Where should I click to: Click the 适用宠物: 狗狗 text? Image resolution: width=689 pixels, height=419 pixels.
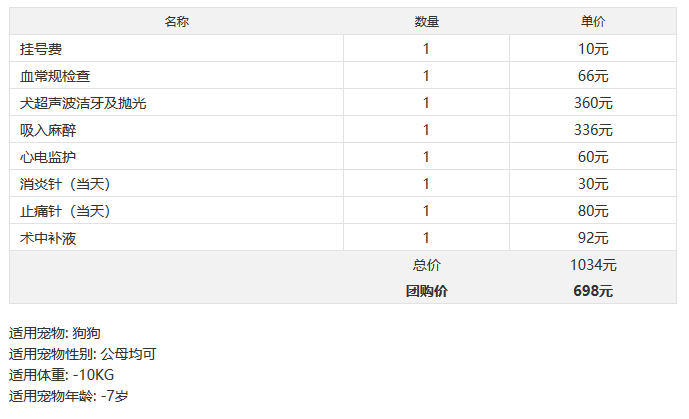[55, 333]
